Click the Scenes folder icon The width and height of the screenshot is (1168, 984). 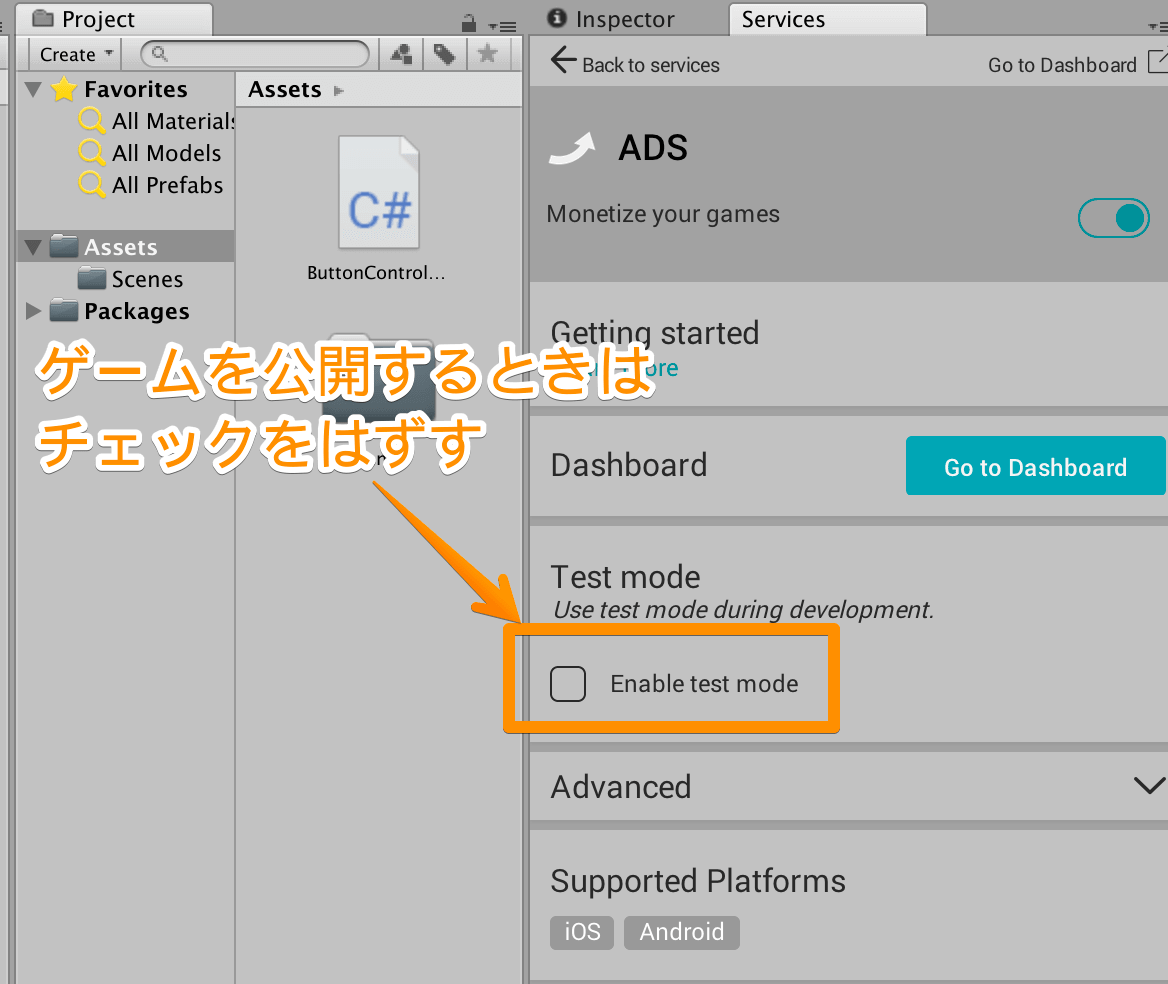pos(92,279)
